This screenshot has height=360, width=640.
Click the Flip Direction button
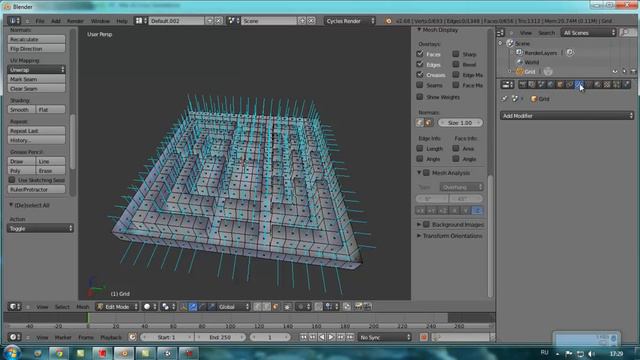pyautogui.click(x=36, y=49)
